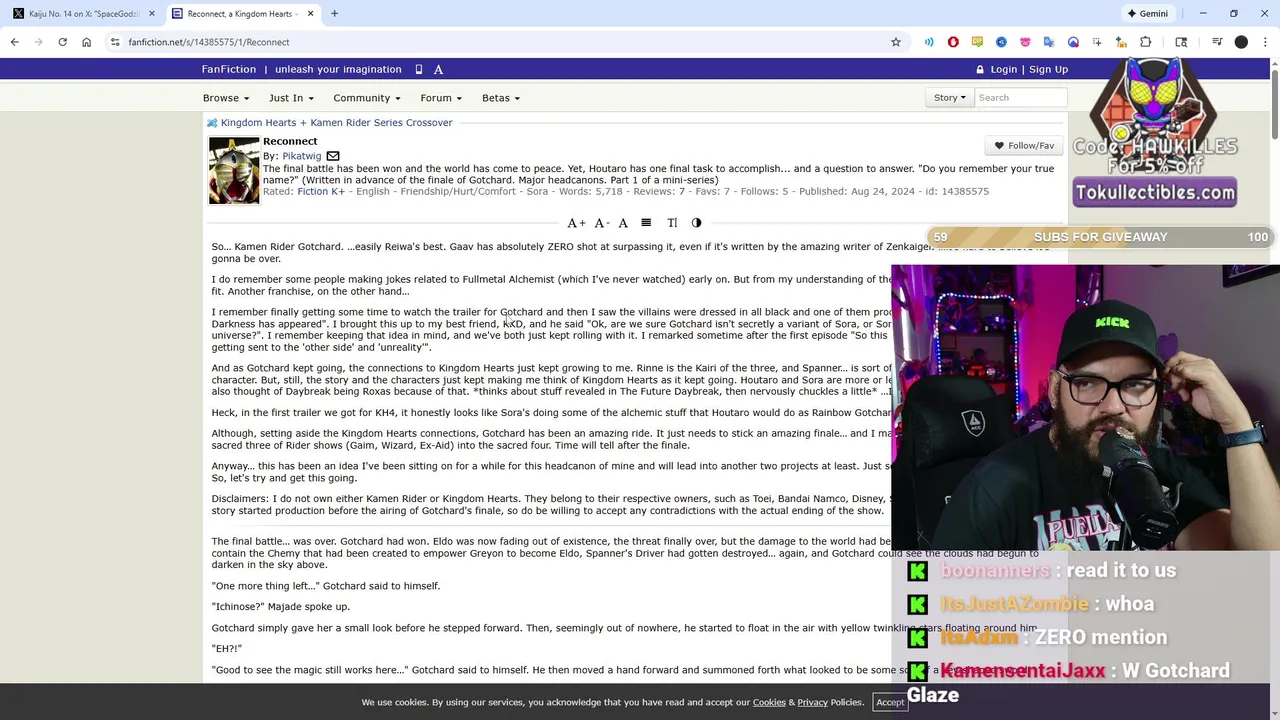
Task: Click the Login link
Action: 1003,69
